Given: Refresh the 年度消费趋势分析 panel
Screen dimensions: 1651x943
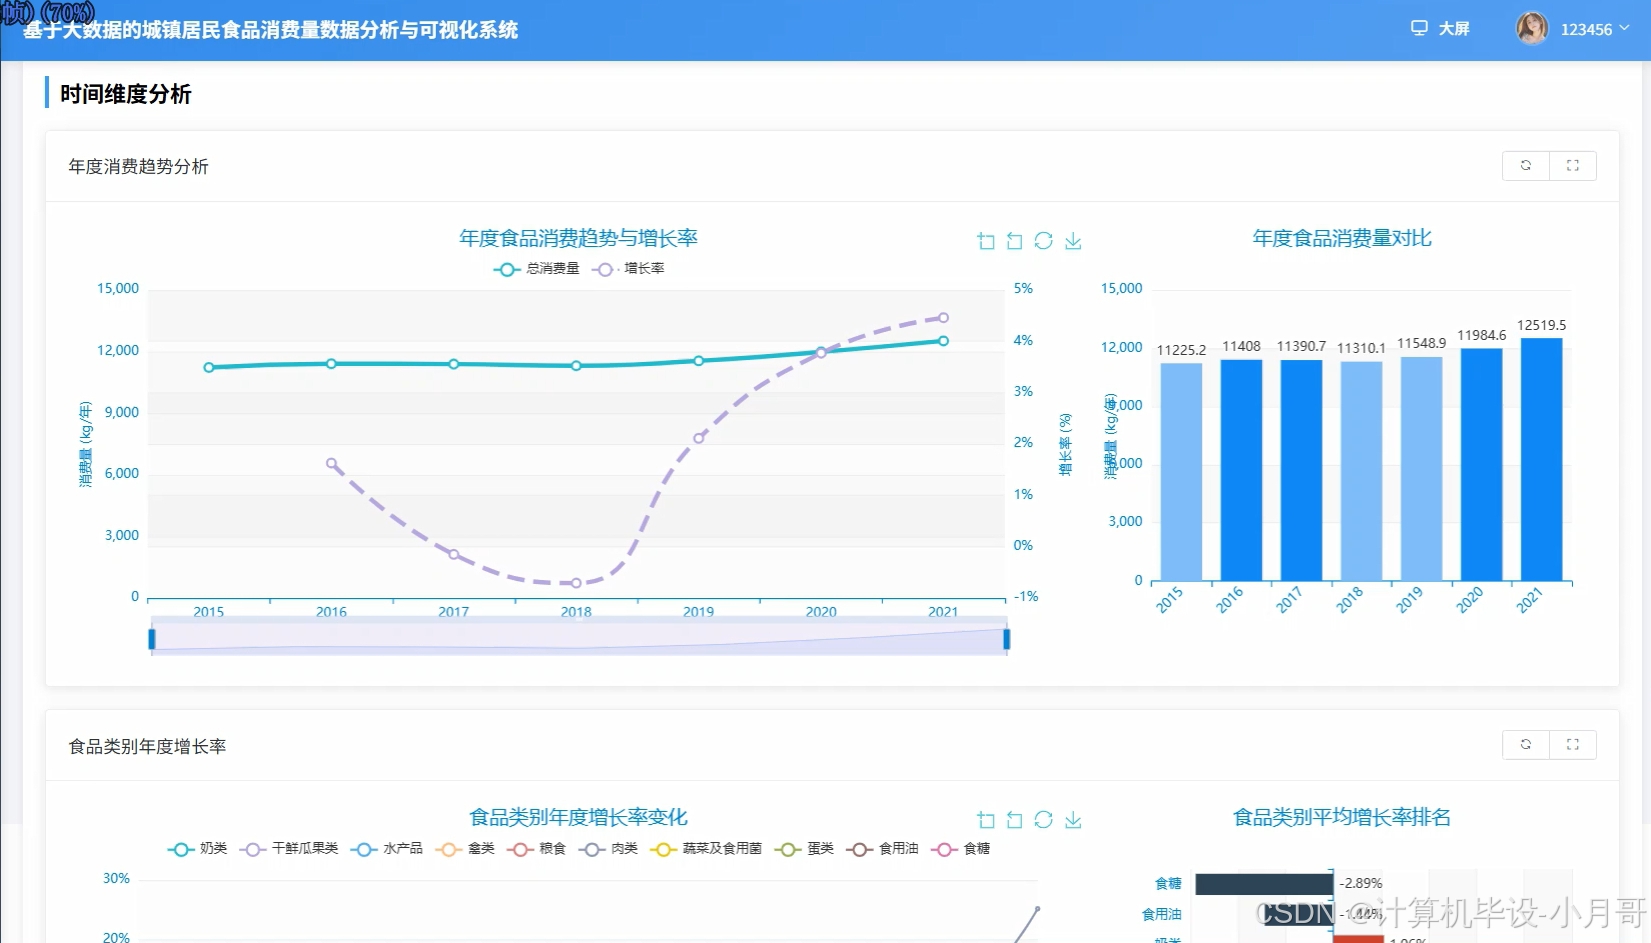Looking at the screenshot, I should 1526,166.
